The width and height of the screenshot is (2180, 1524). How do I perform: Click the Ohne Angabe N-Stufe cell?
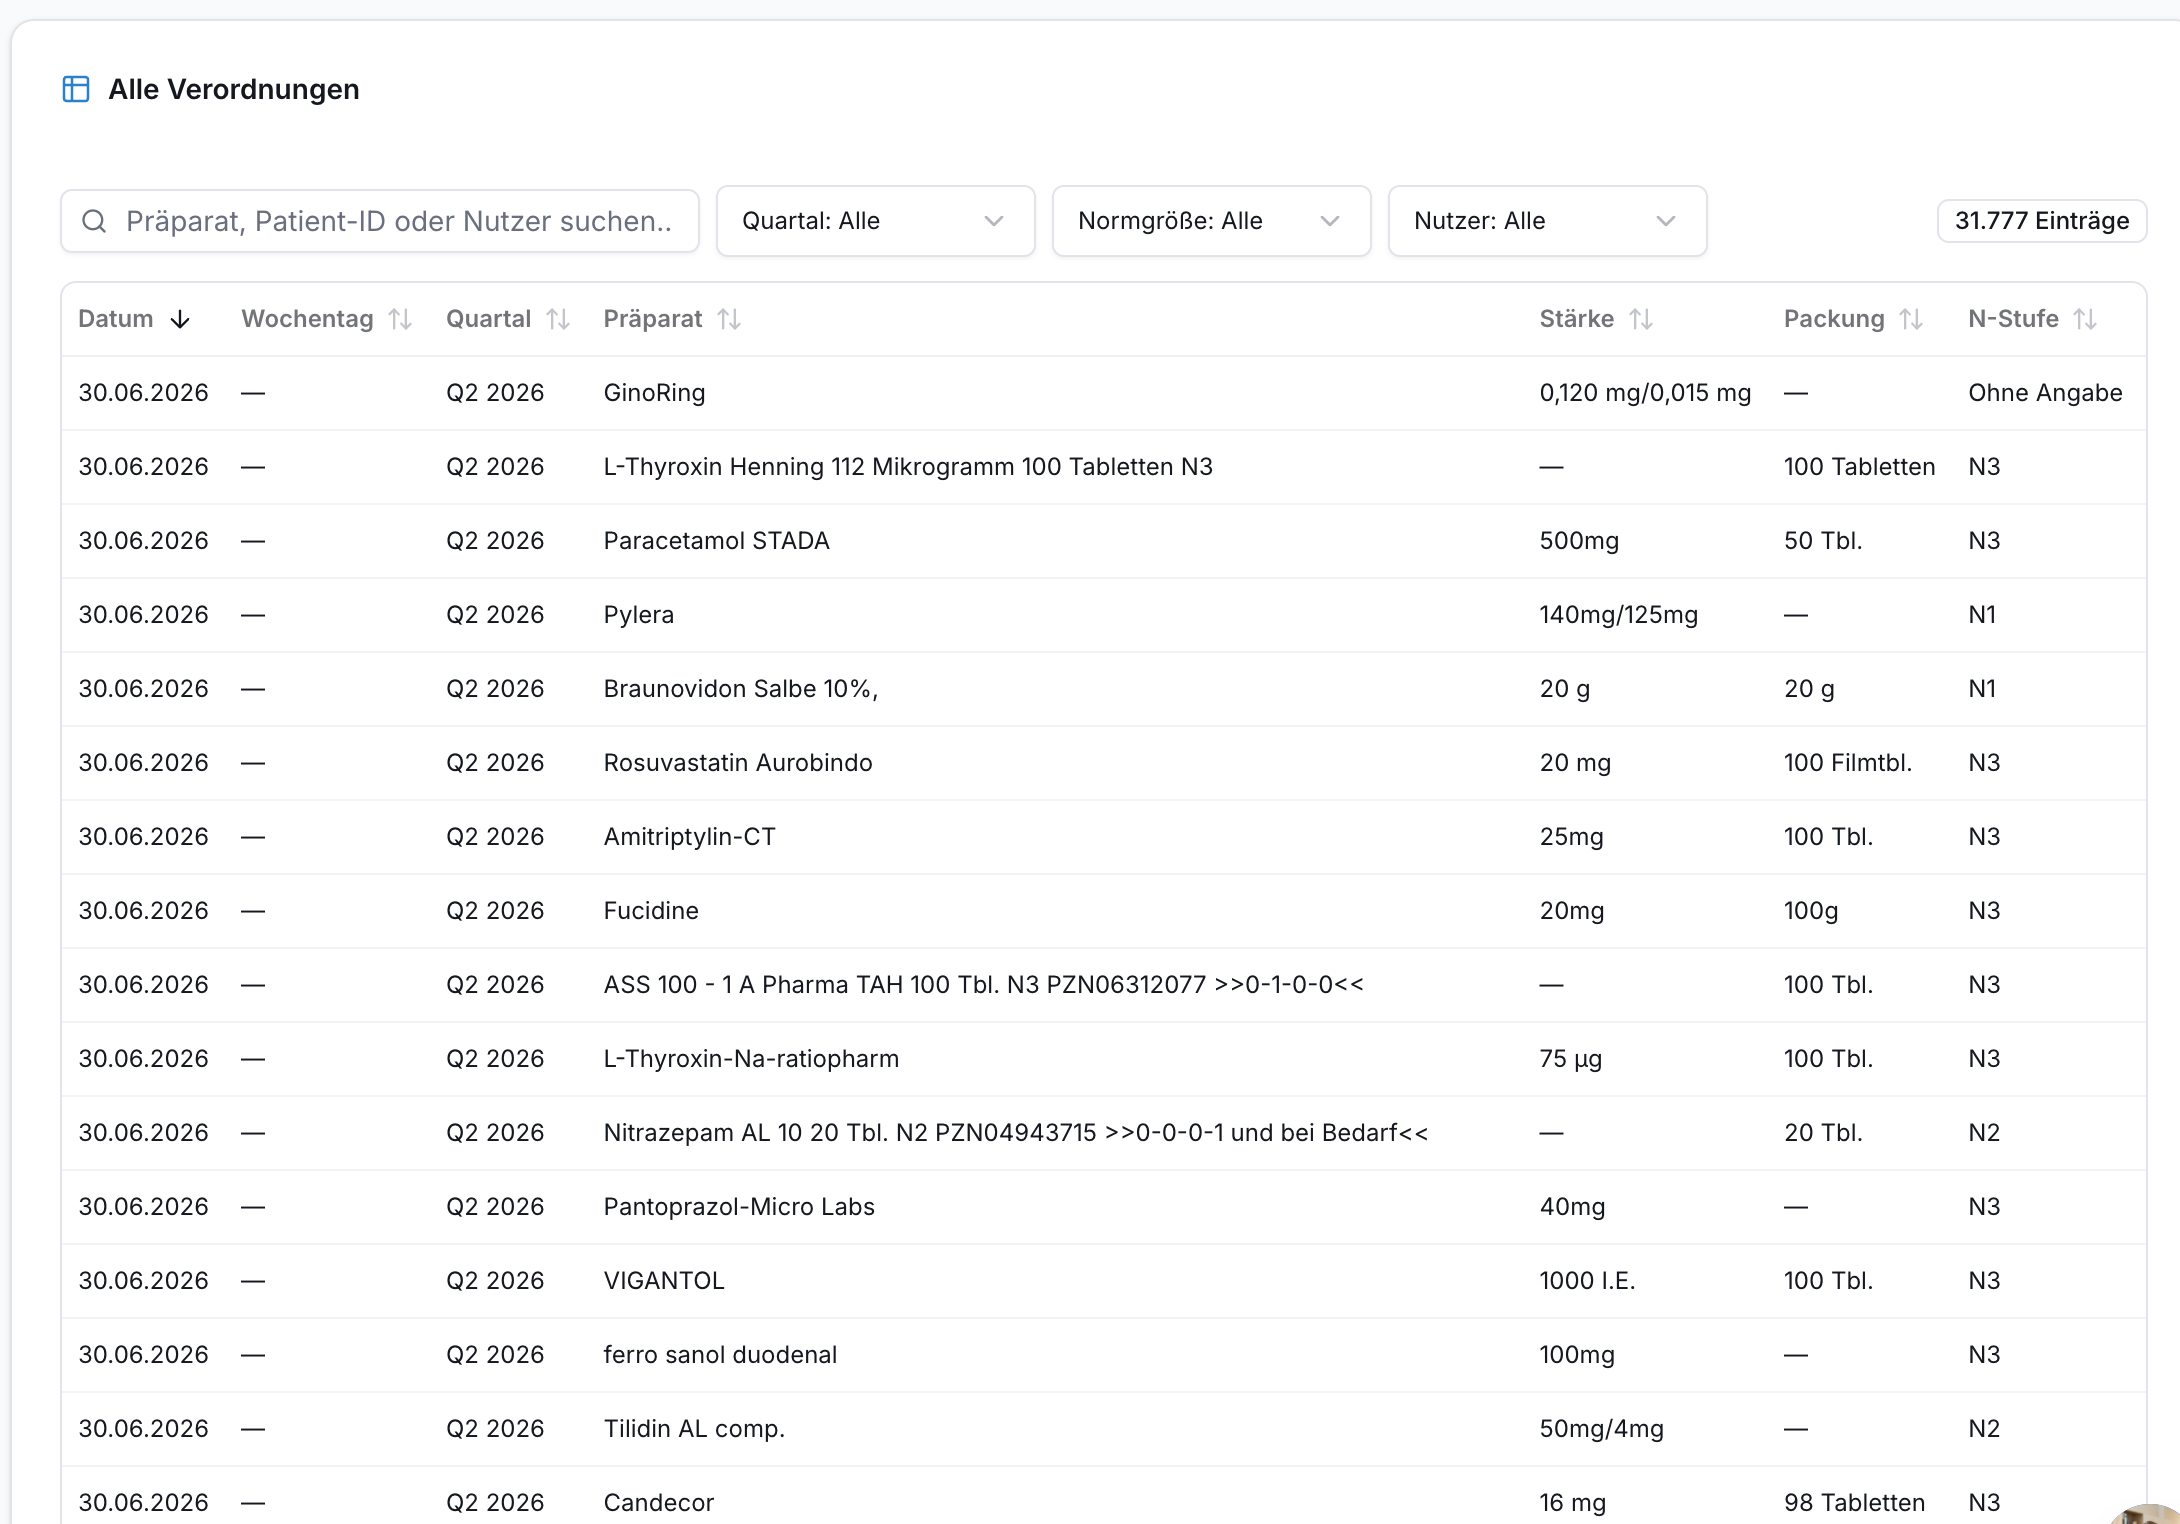pyautogui.click(x=2045, y=393)
